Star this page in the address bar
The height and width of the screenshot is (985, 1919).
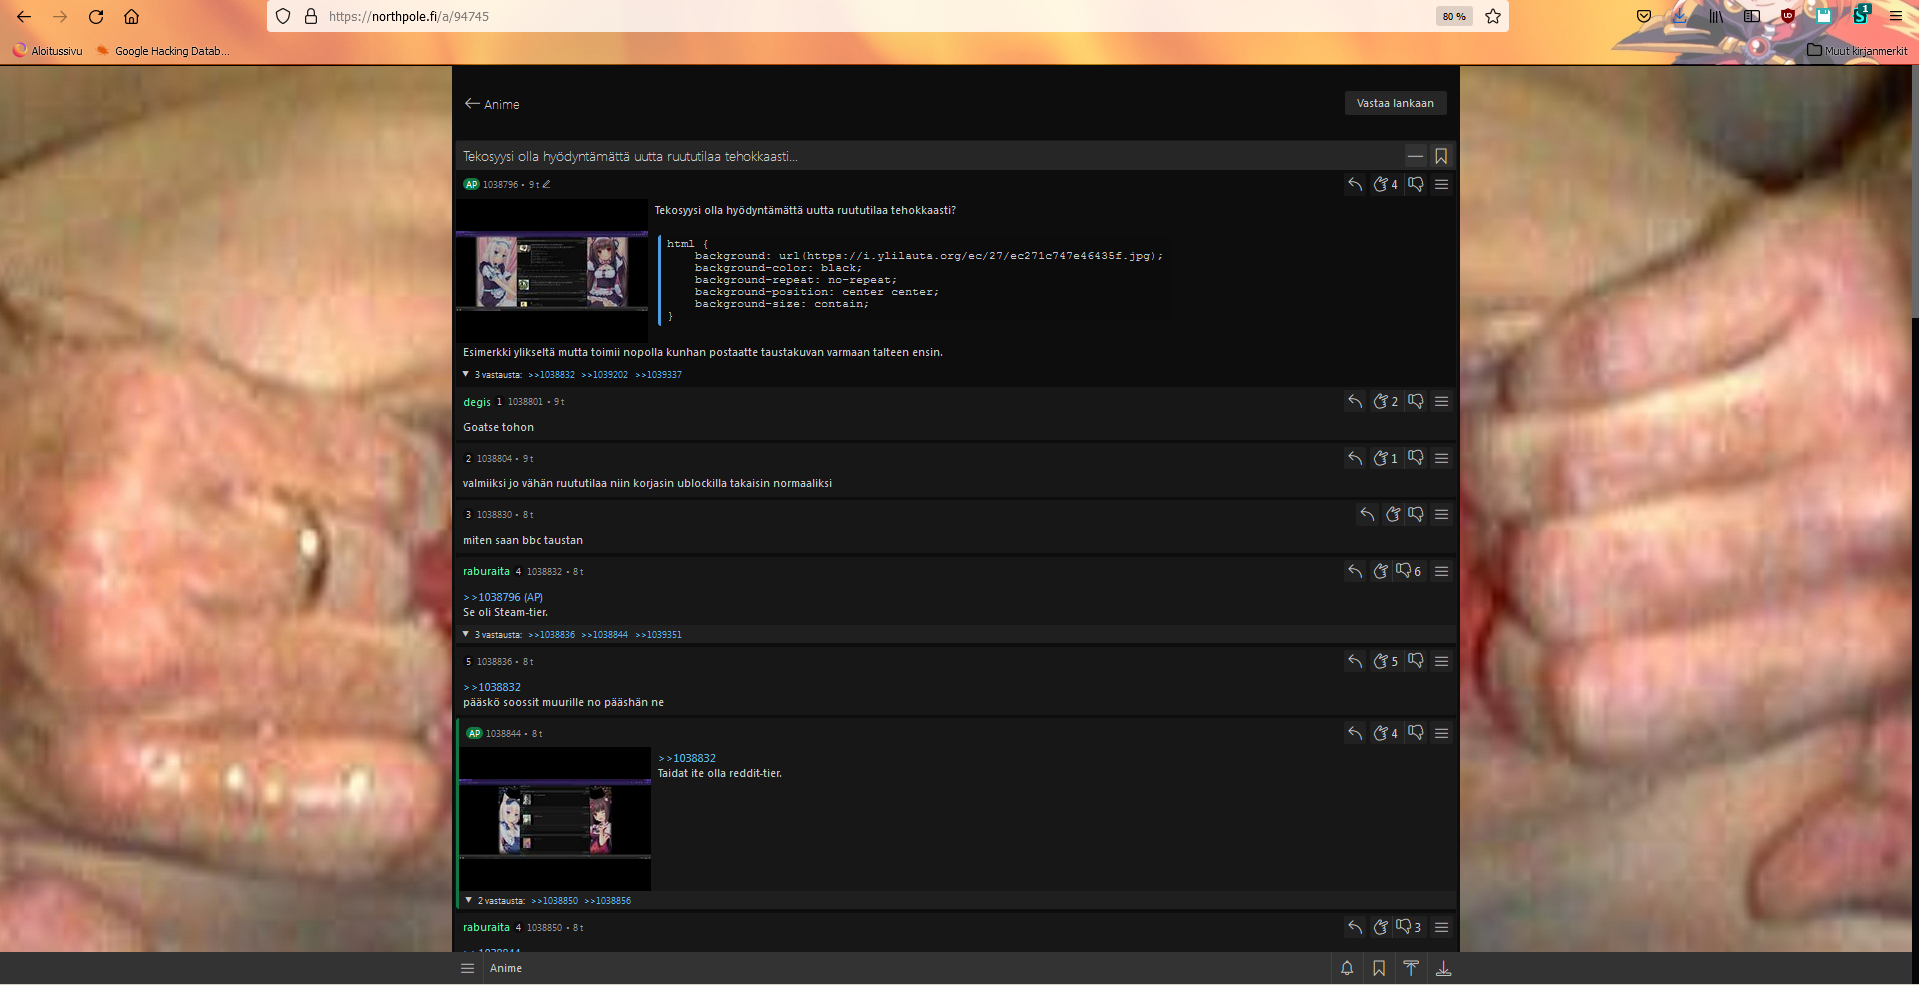(1492, 16)
